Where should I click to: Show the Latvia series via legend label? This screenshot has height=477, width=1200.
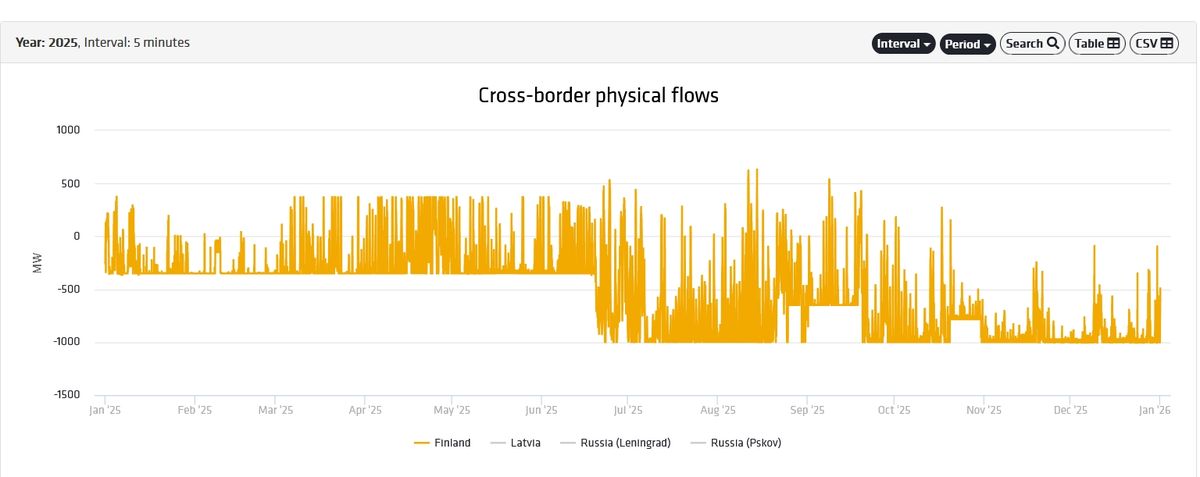click(x=525, y=443)
